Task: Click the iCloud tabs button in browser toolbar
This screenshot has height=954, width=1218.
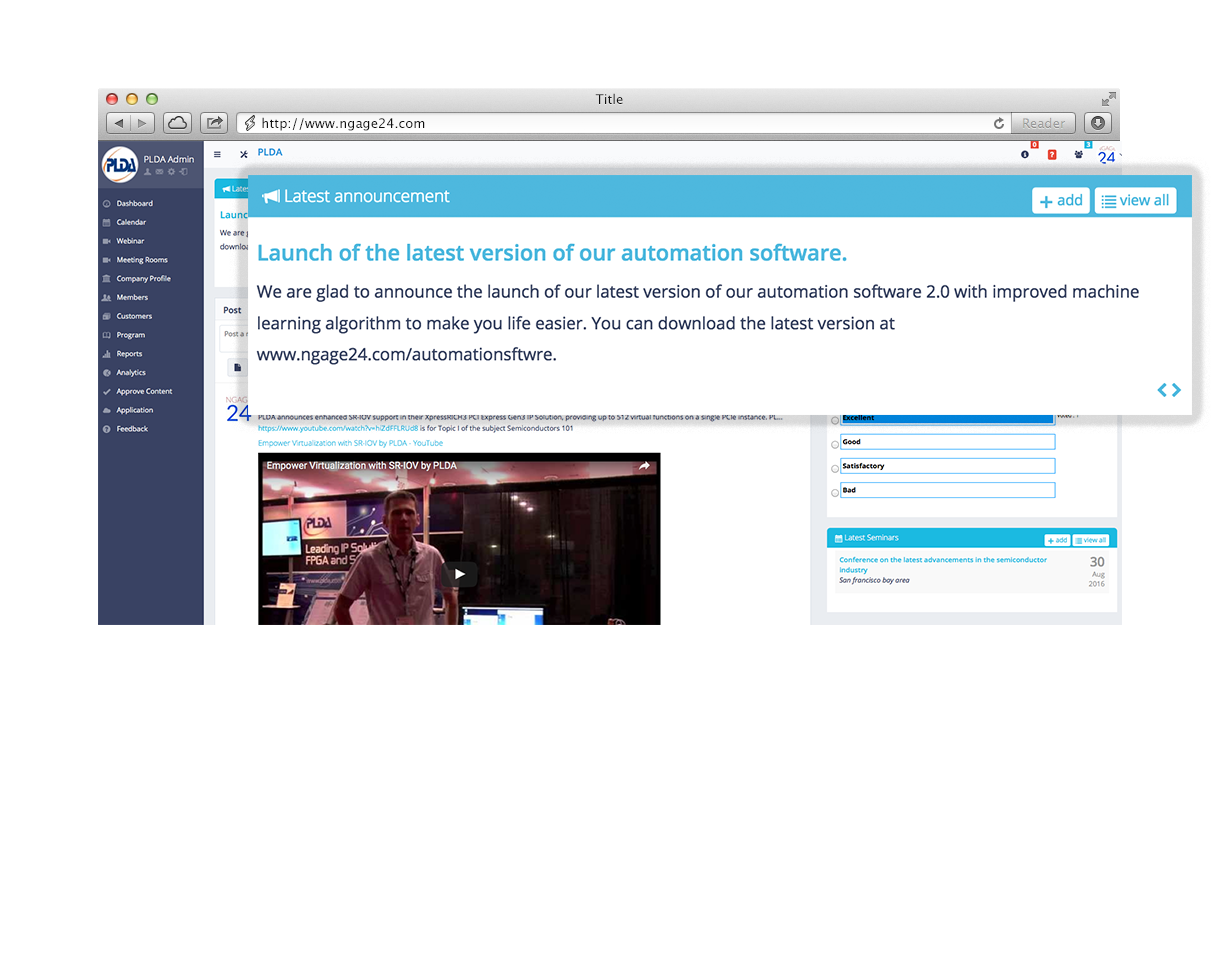Action: (x=177, y=123)
